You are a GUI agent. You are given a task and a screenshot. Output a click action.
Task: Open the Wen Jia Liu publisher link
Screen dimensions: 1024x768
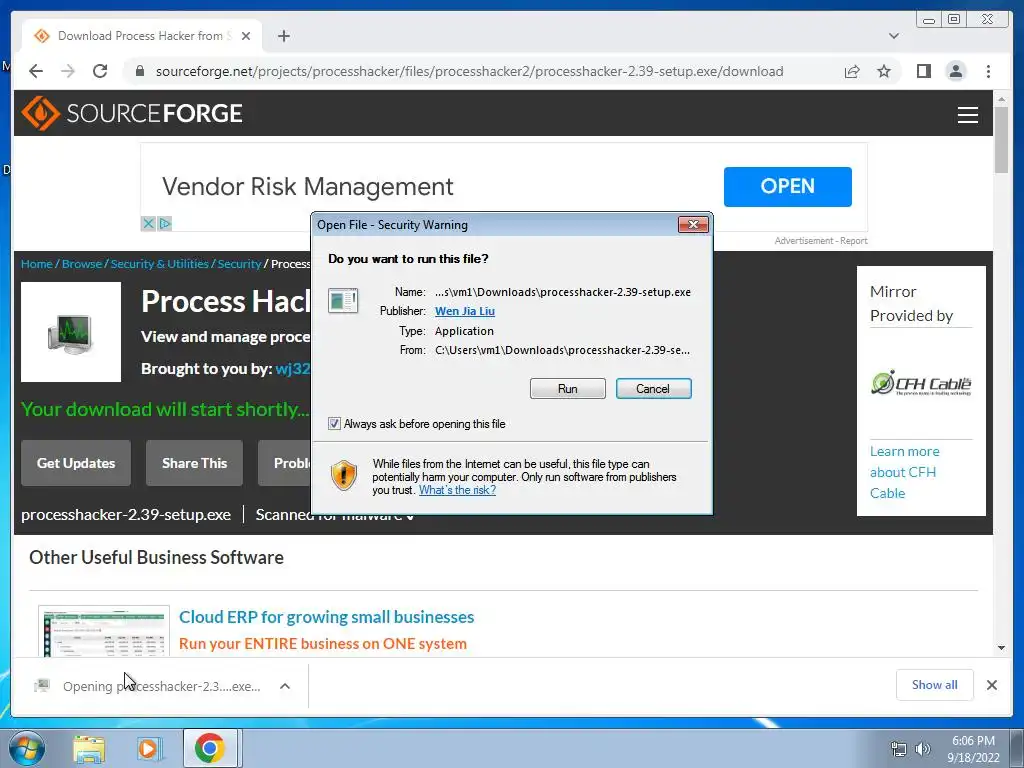coord(464,312)
